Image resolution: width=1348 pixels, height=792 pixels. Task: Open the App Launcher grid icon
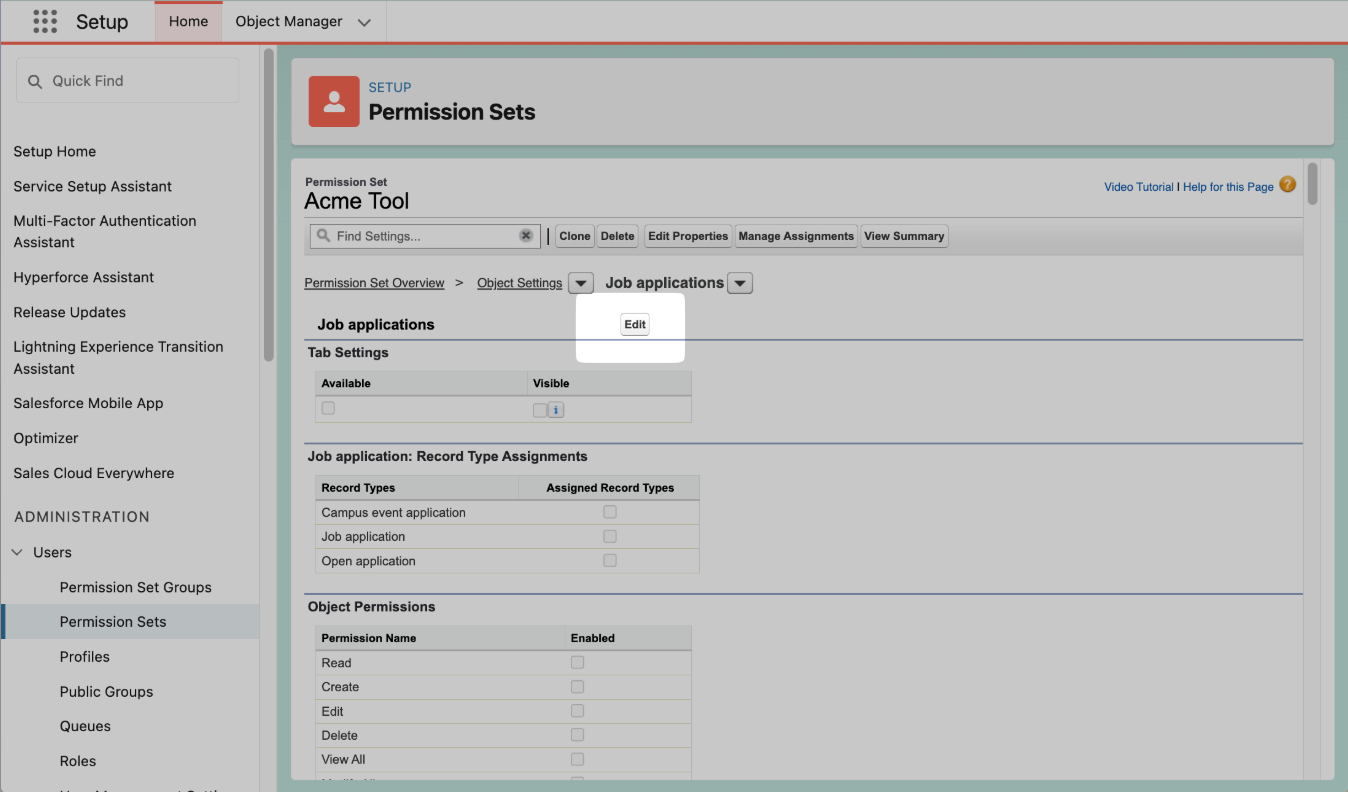pyautogui.click(x=44, y=21)
